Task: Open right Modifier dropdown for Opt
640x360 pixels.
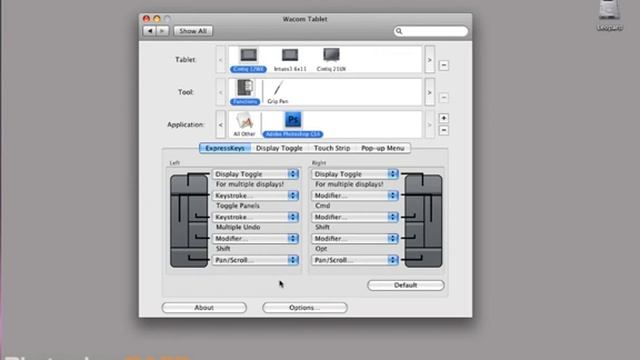Action: pos(355,238)
